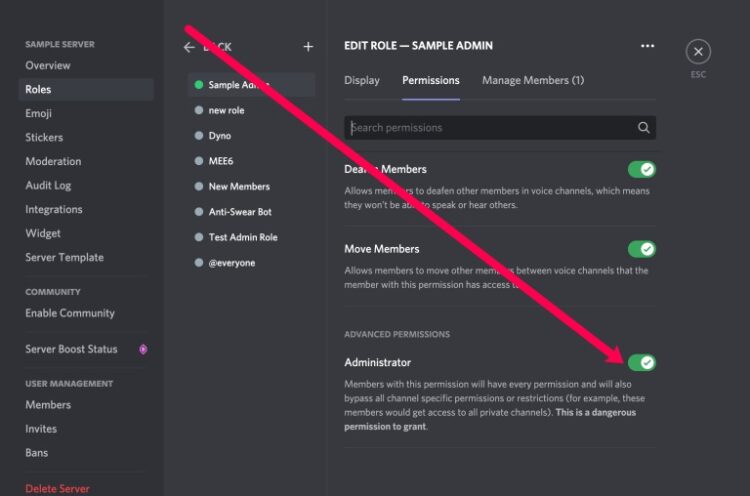The image size is (750, 496).
Task: Focus the Search permissions field
Action: (500, 128)
